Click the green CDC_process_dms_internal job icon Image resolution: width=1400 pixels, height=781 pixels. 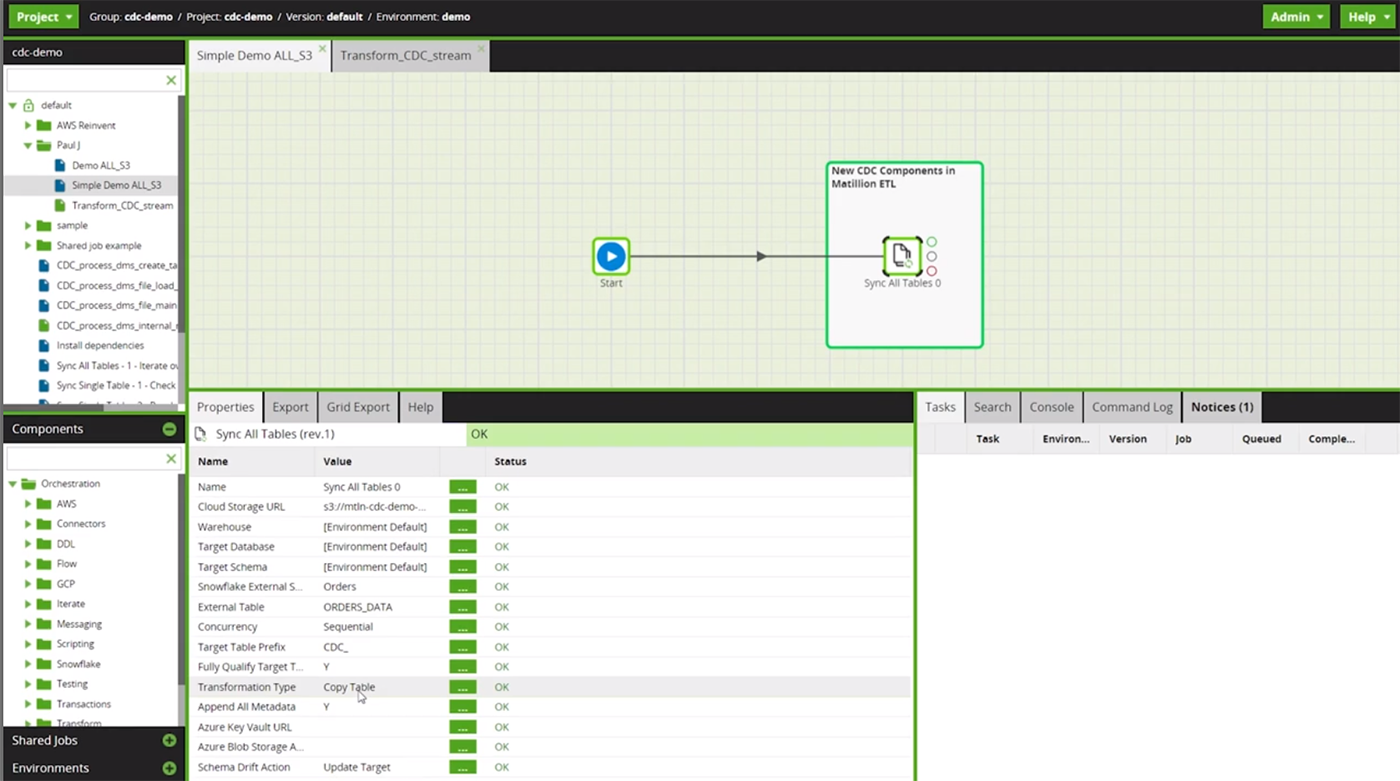[44, 325]
